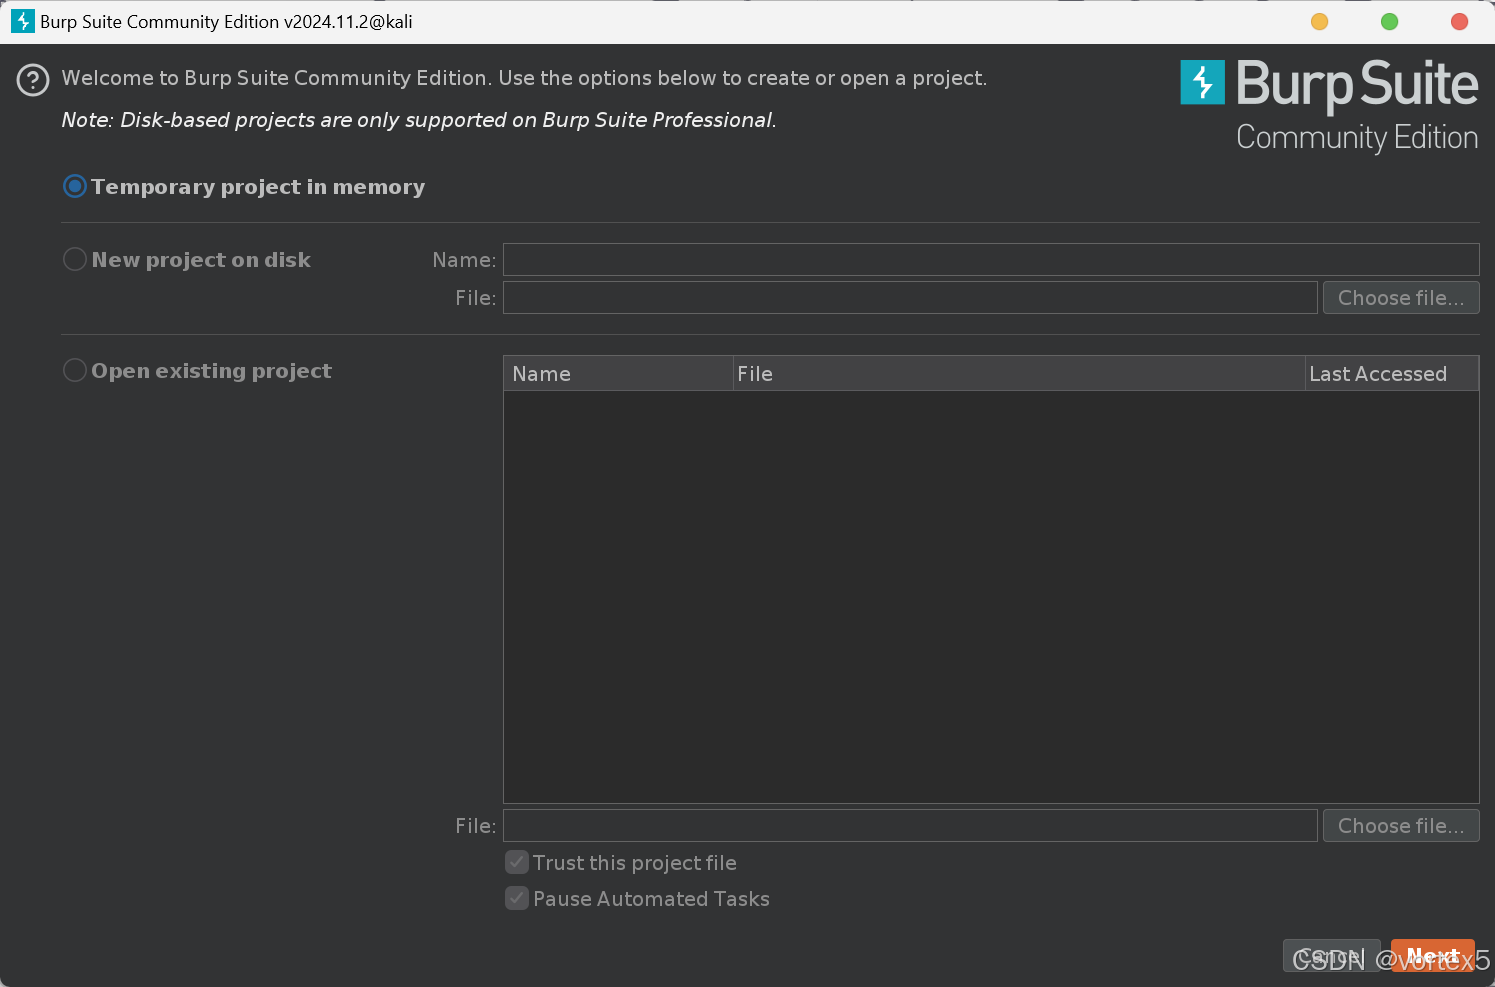Sort projects by File column header
The height and width of the screenshot is (987, 1495).
(x=1019, y=373)
